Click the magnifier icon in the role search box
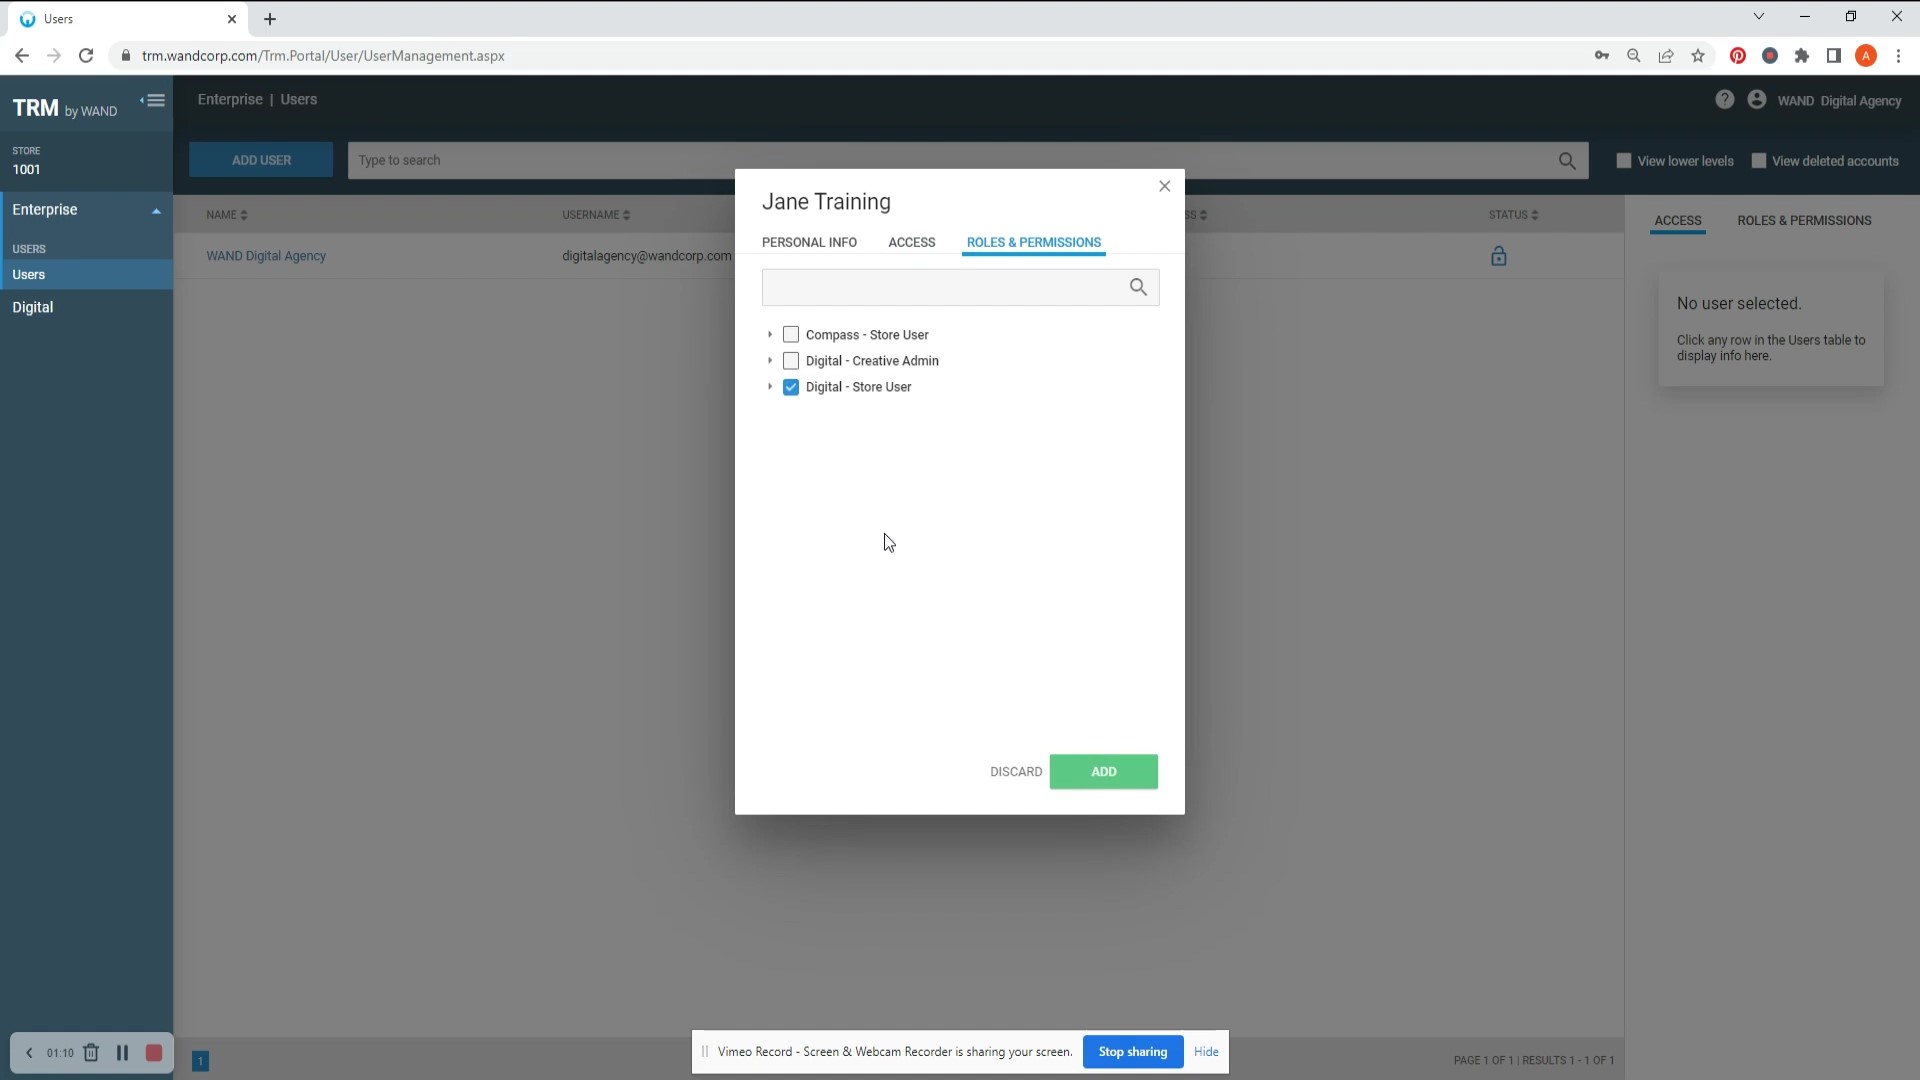This screenshot has width=1920, height=1080. point(1139,287)
